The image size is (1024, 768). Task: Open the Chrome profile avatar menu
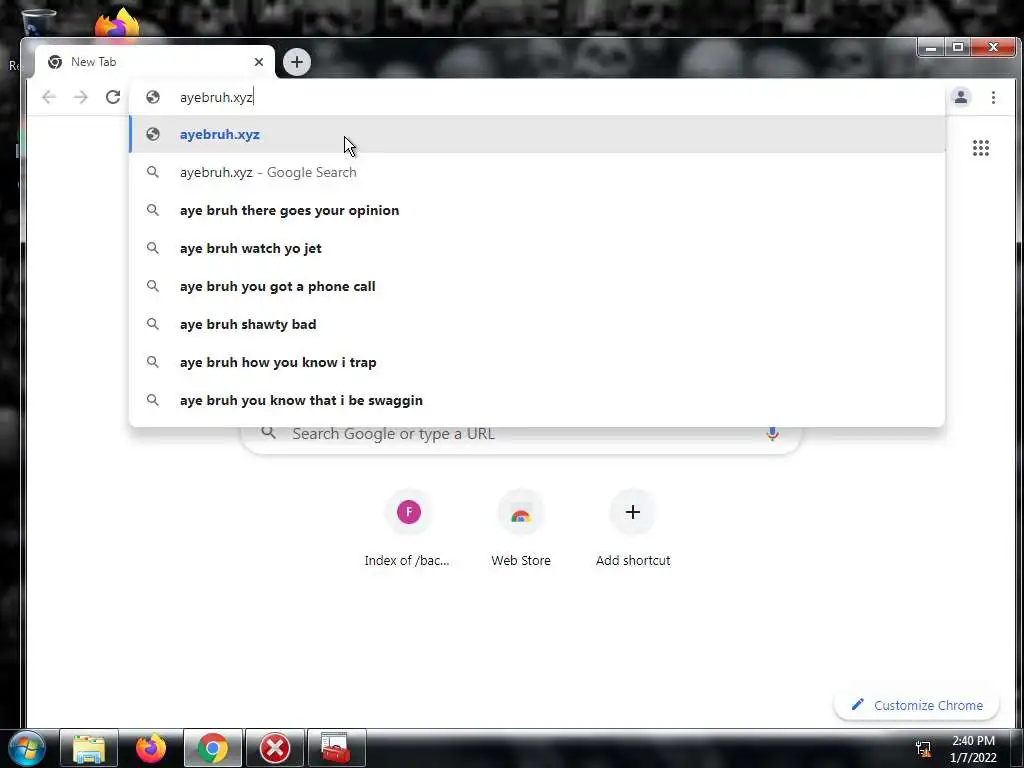click(x=961, y=97)
